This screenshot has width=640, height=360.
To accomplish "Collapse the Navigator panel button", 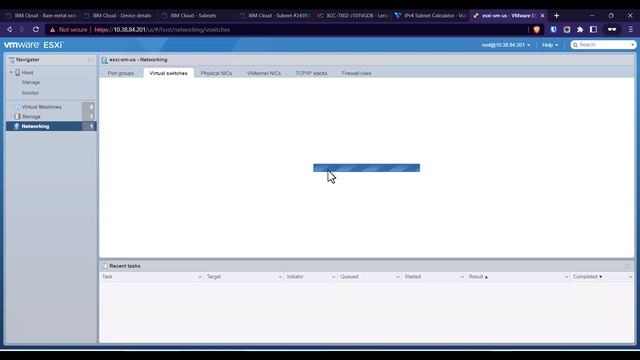I will (x=90, y=60).
